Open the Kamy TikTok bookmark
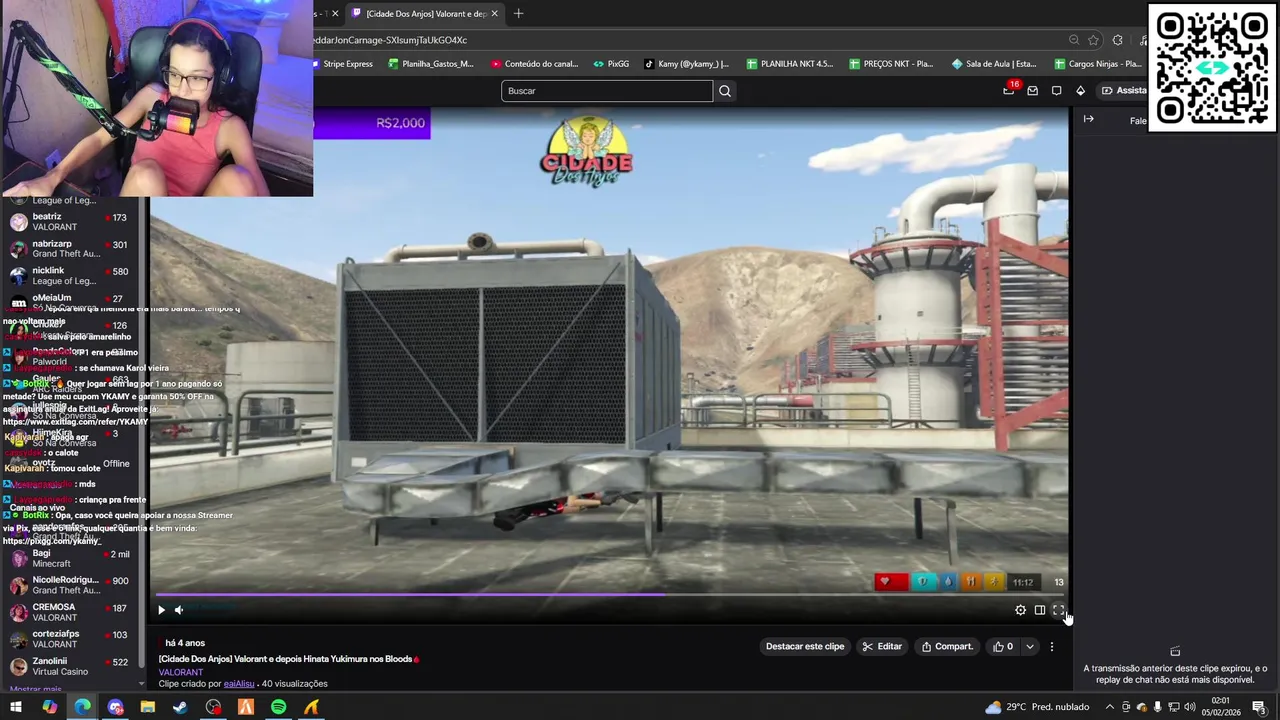Viewport: 1280px width, 720px height. 686,64
